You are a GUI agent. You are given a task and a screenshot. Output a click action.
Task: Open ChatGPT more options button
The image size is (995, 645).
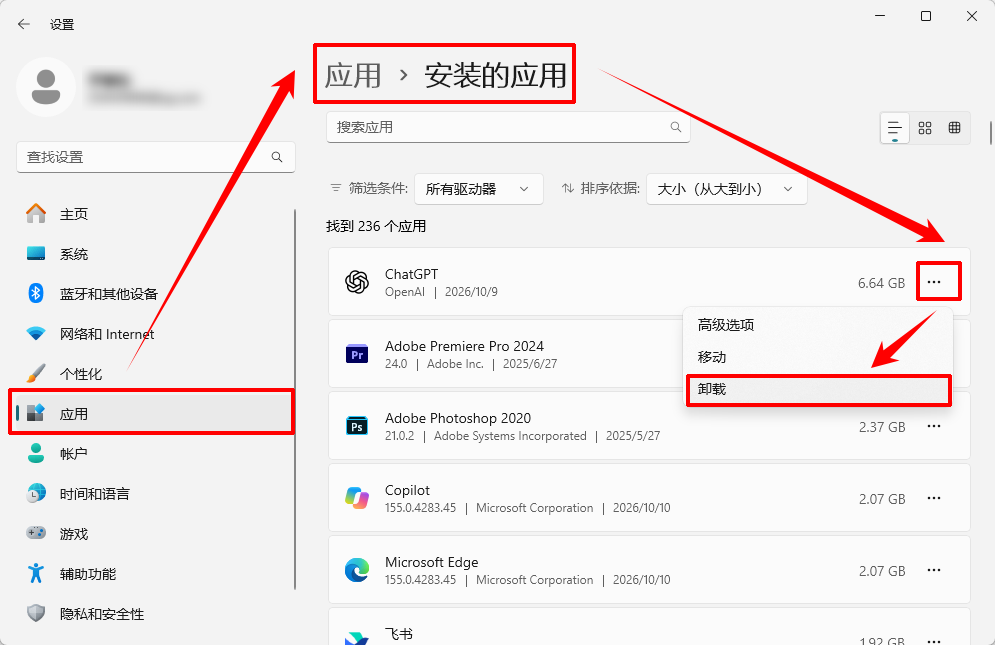[x=934, y=282]
